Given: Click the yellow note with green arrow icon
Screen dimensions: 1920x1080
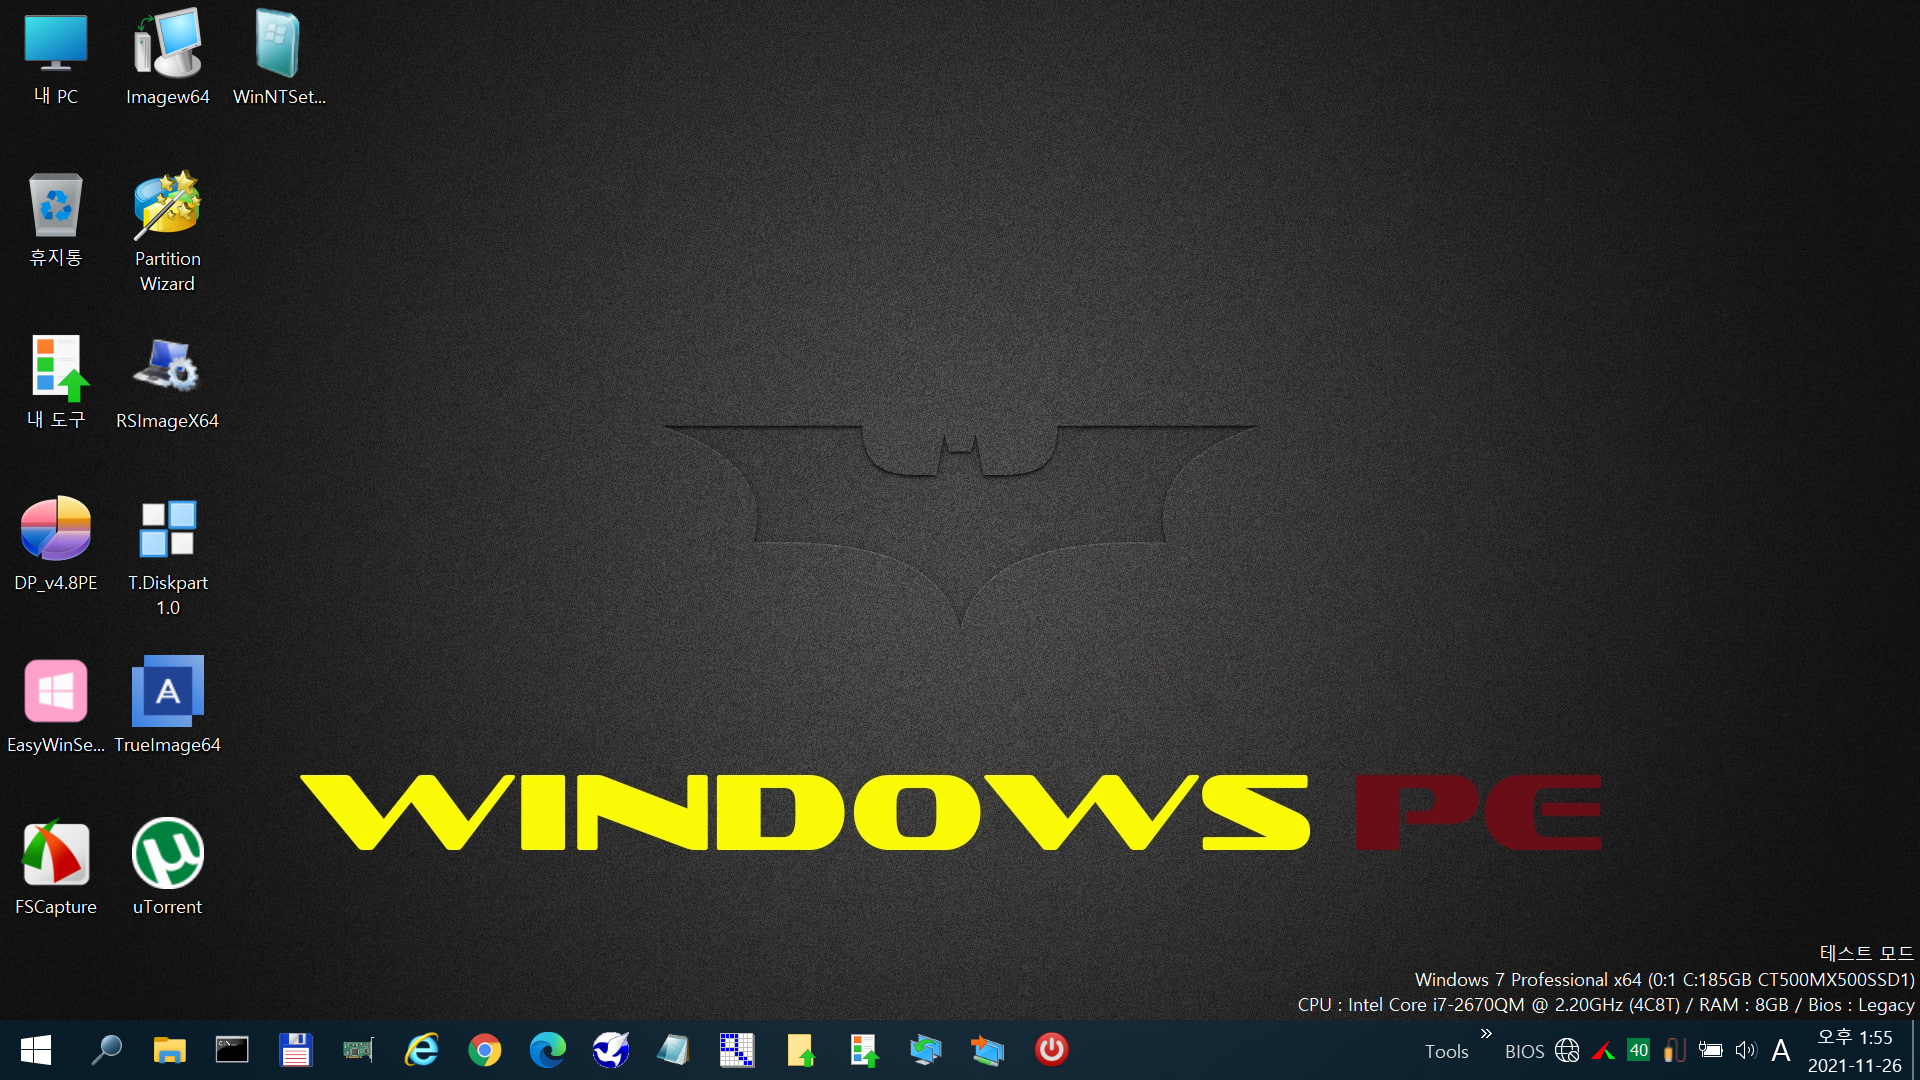Looking at the screenshot, I should [x=799, y=1050].
